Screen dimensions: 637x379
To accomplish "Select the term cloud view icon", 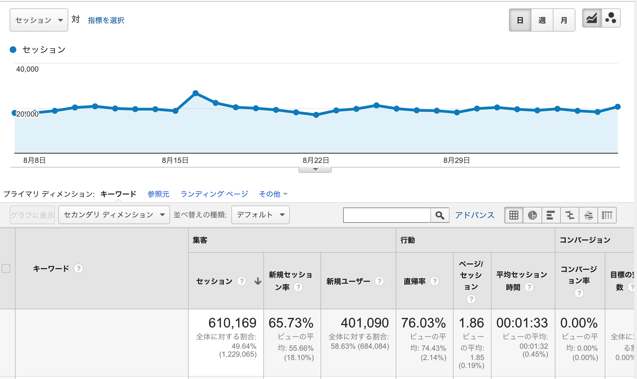I will 588,215.
